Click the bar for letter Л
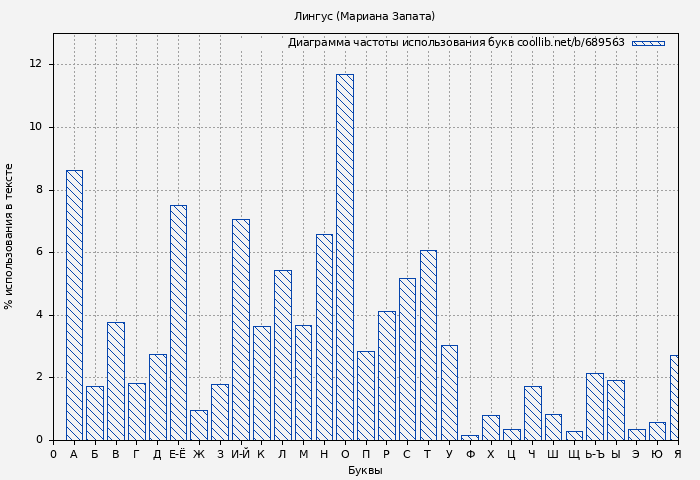Screen dimensions: 700x480 coord(282,355)
